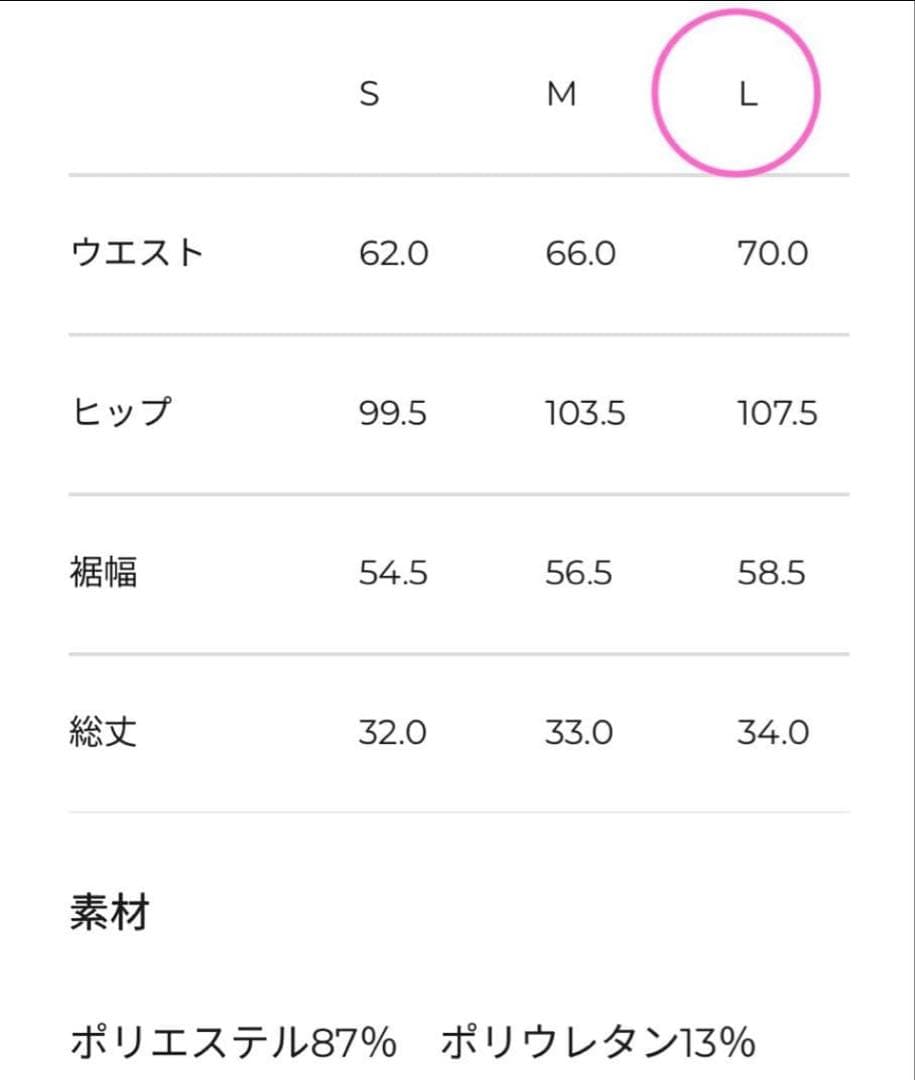Click the hem width value 58.5

[772, 574]
